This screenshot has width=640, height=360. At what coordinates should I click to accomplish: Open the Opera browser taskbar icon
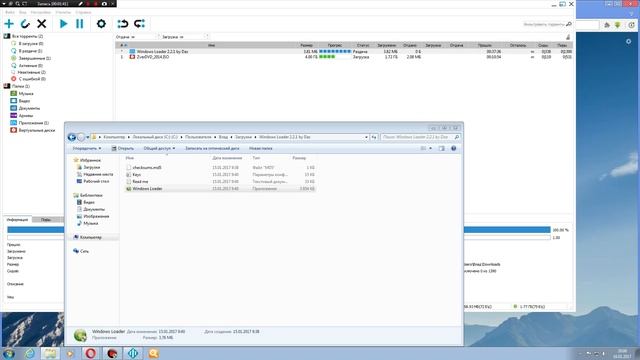click(x=90, y=353)
